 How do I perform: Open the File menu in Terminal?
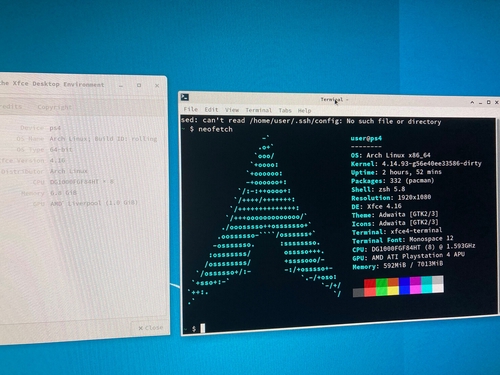[191, 109]
